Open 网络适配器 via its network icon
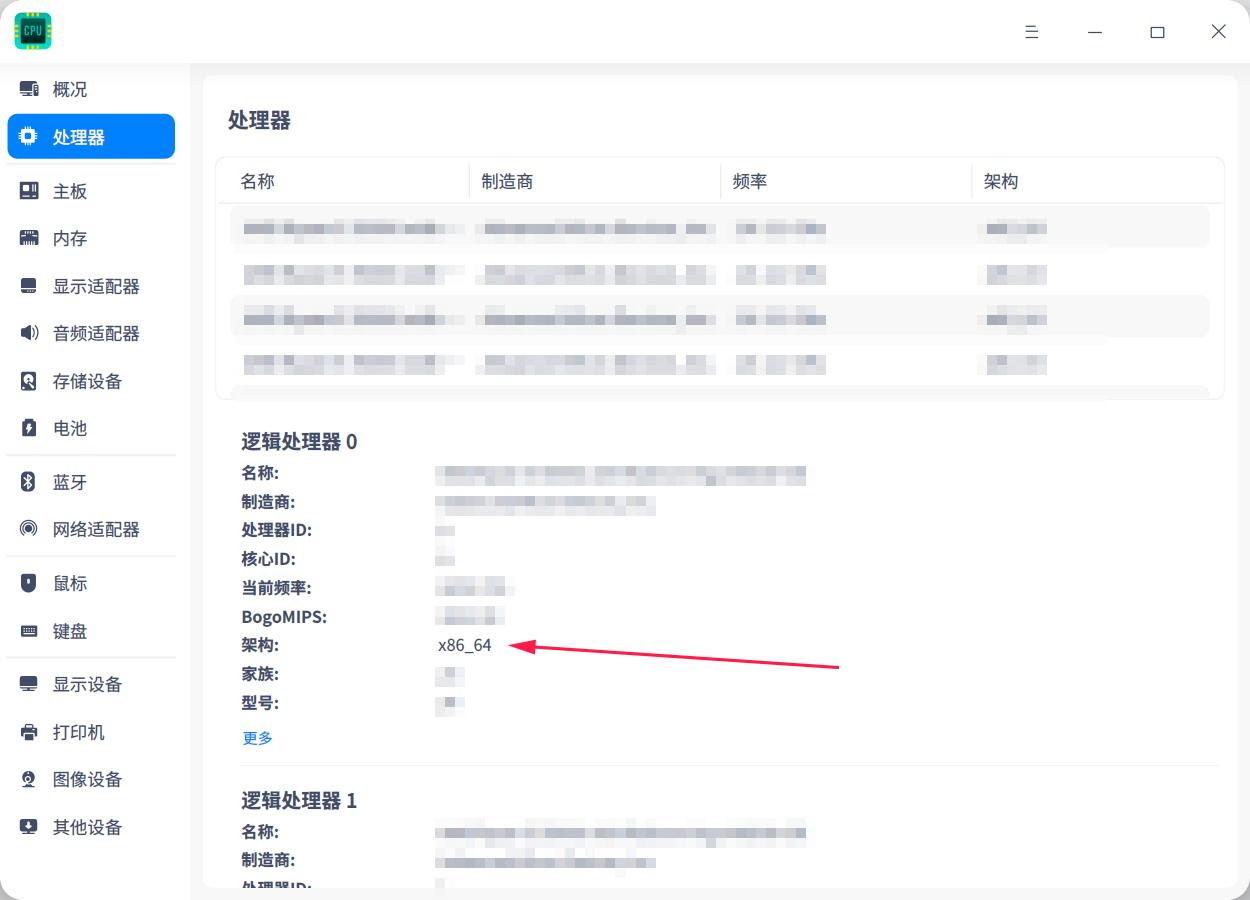This screenshot has width=1250, height=900. [x=28, y=529]
